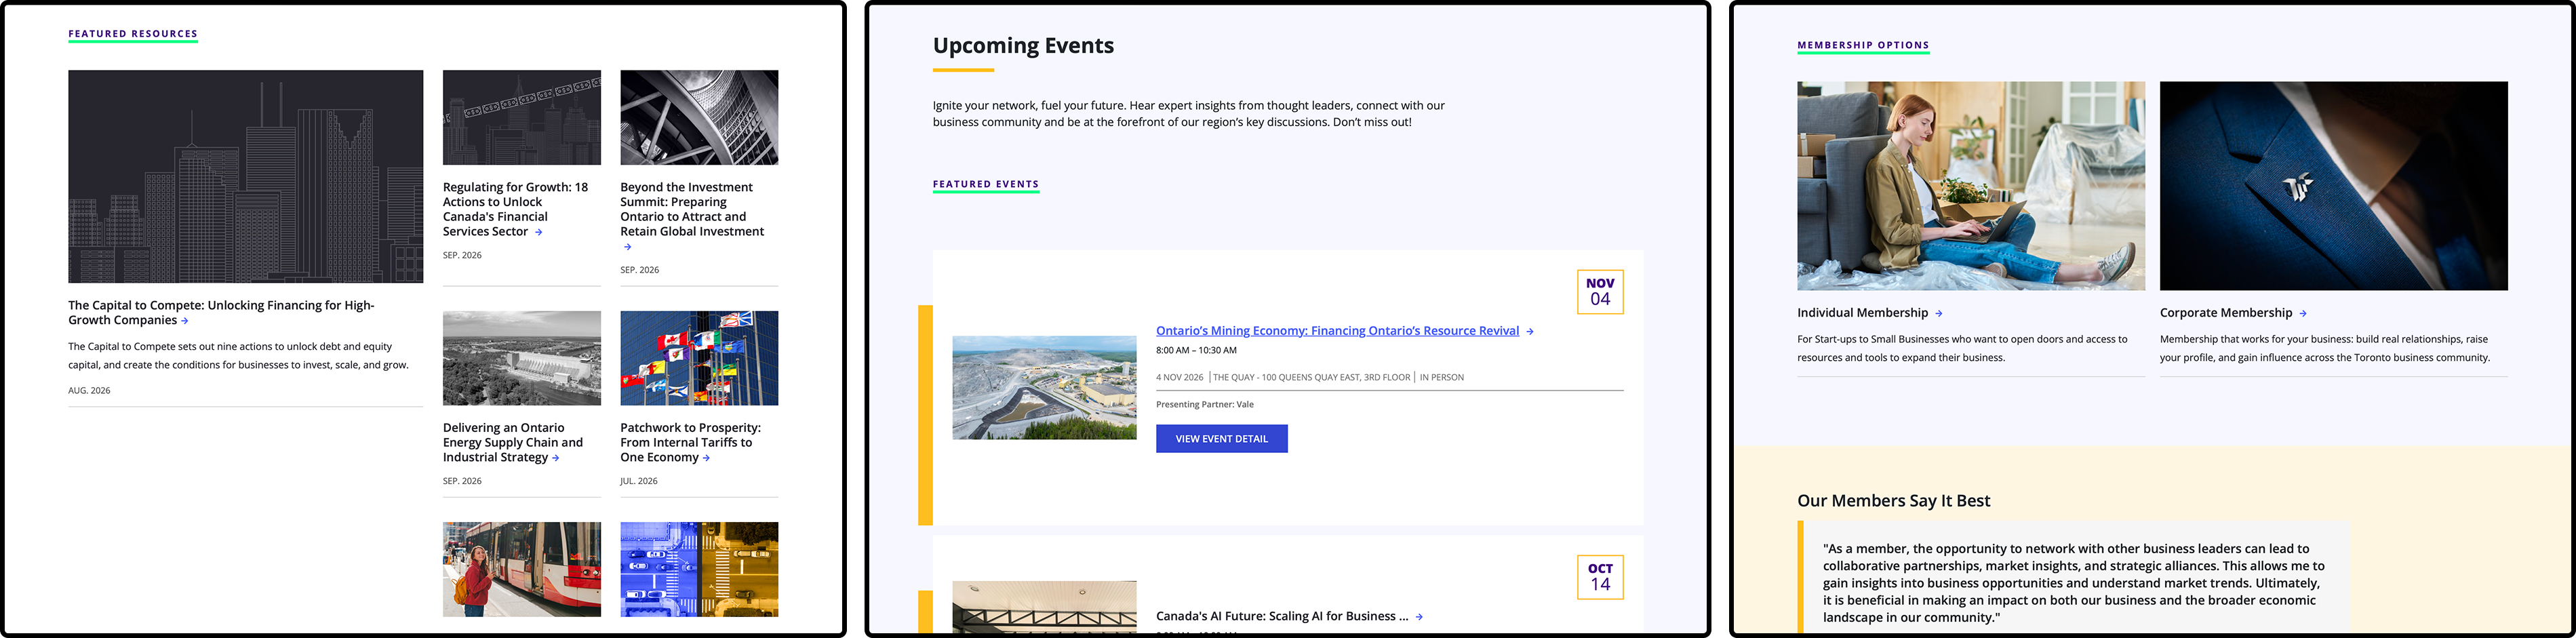Image resolution: width=2576 pixels, height=638 pixels.
Task: Click the streetcar with woman thumbnail
Action: (x=522, y=569)
